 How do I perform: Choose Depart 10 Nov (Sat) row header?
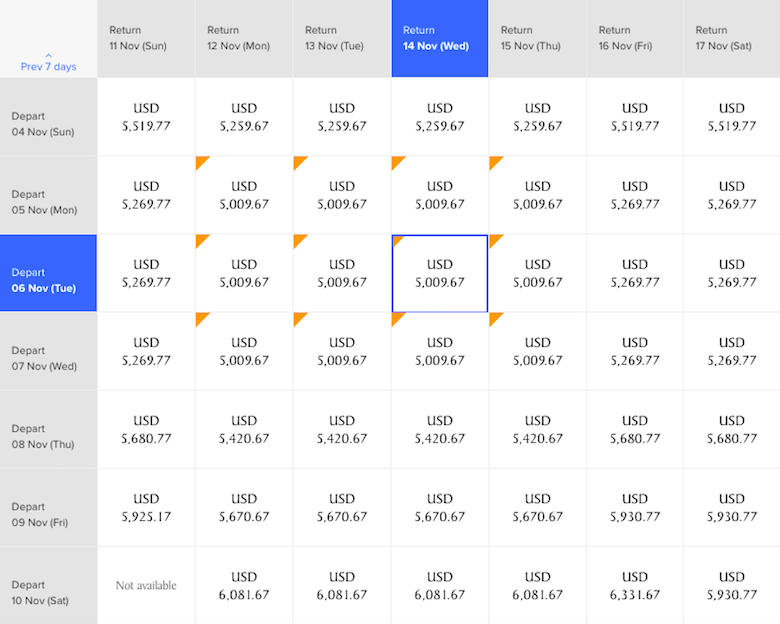pyautogui.click(x=48, y=586)
